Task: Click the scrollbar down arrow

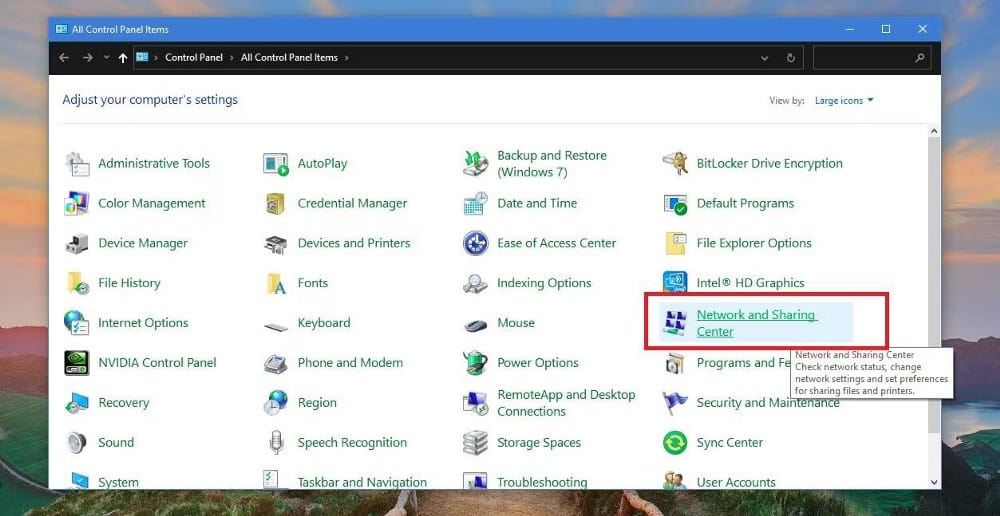Action: point(934,483)
